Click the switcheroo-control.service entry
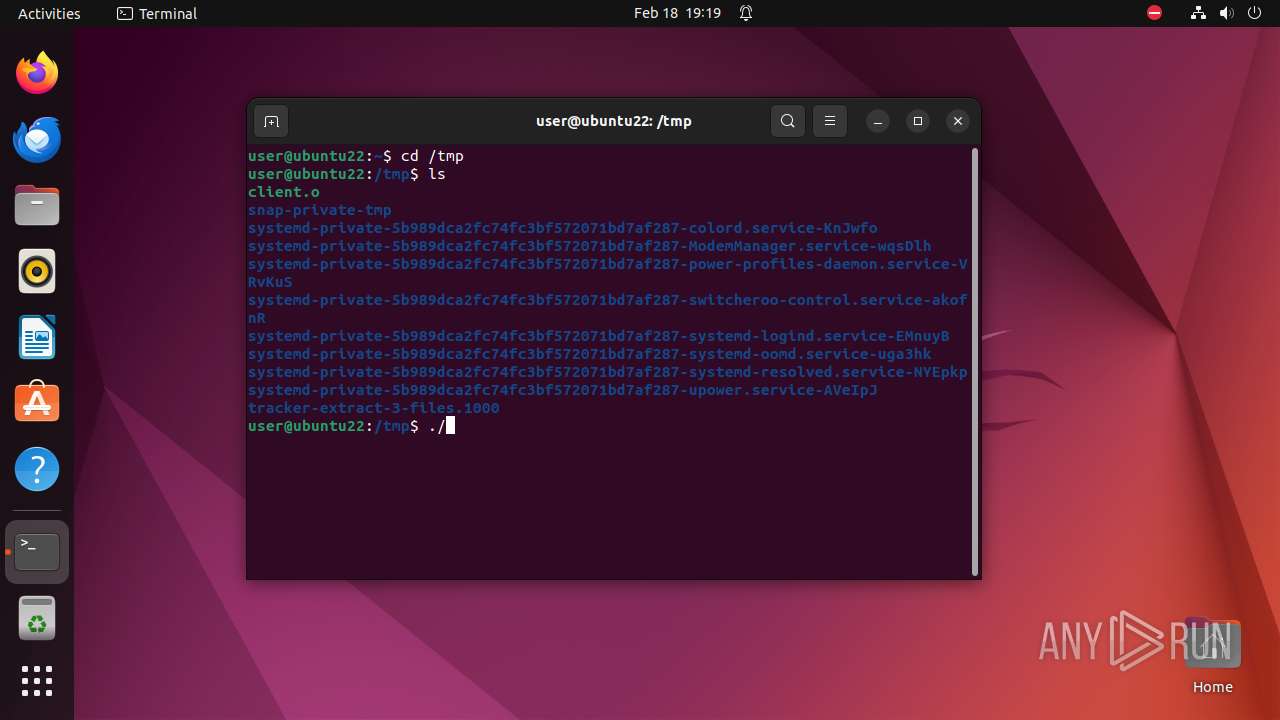Image resolution: width=1280 pixels, height=720 pixels. (608, 309)
